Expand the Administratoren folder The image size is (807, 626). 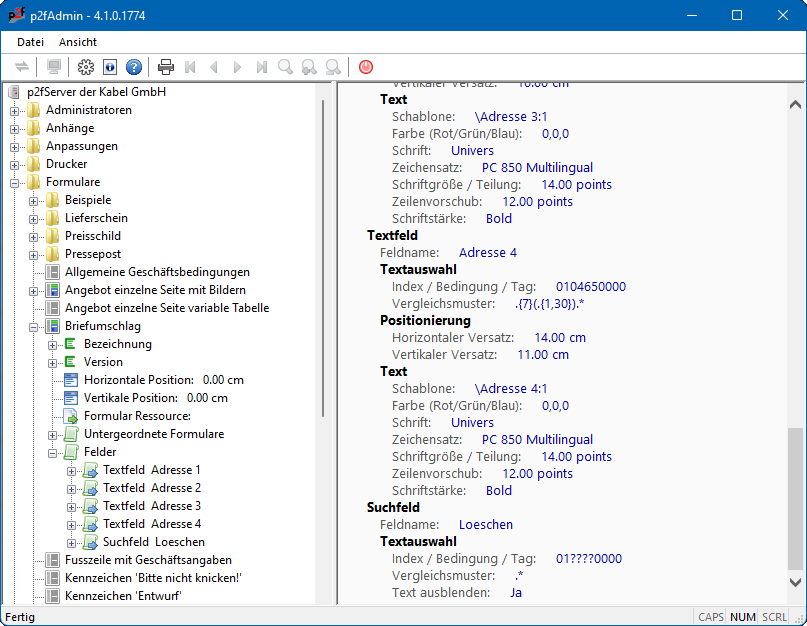15,110
